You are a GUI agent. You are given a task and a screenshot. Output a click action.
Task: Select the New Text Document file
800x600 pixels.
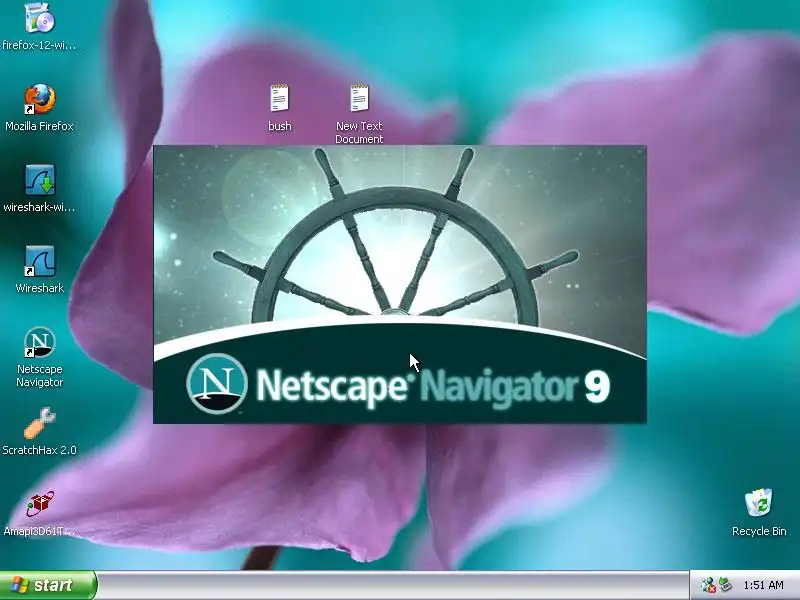tap(359, 98)
